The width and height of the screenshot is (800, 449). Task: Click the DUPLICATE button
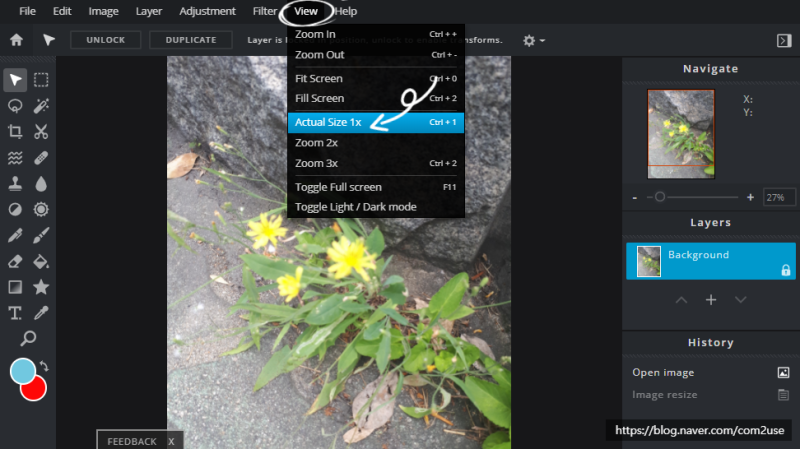(x=191, y=40)
